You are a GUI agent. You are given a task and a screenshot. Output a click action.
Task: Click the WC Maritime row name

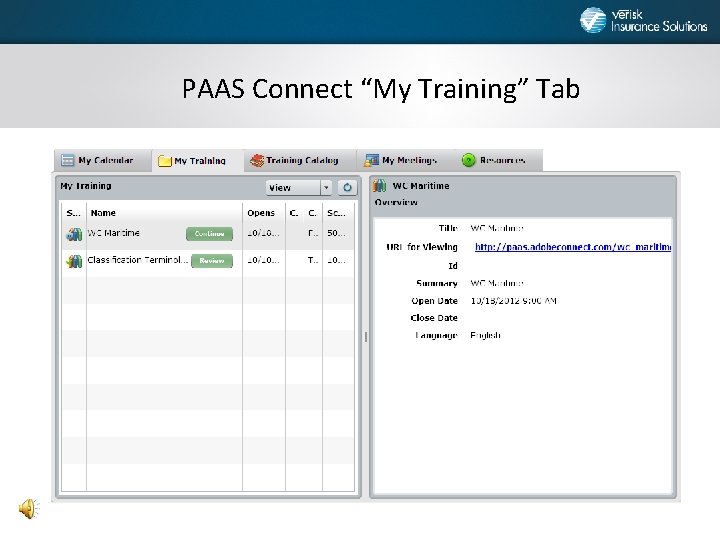[113, 233]
